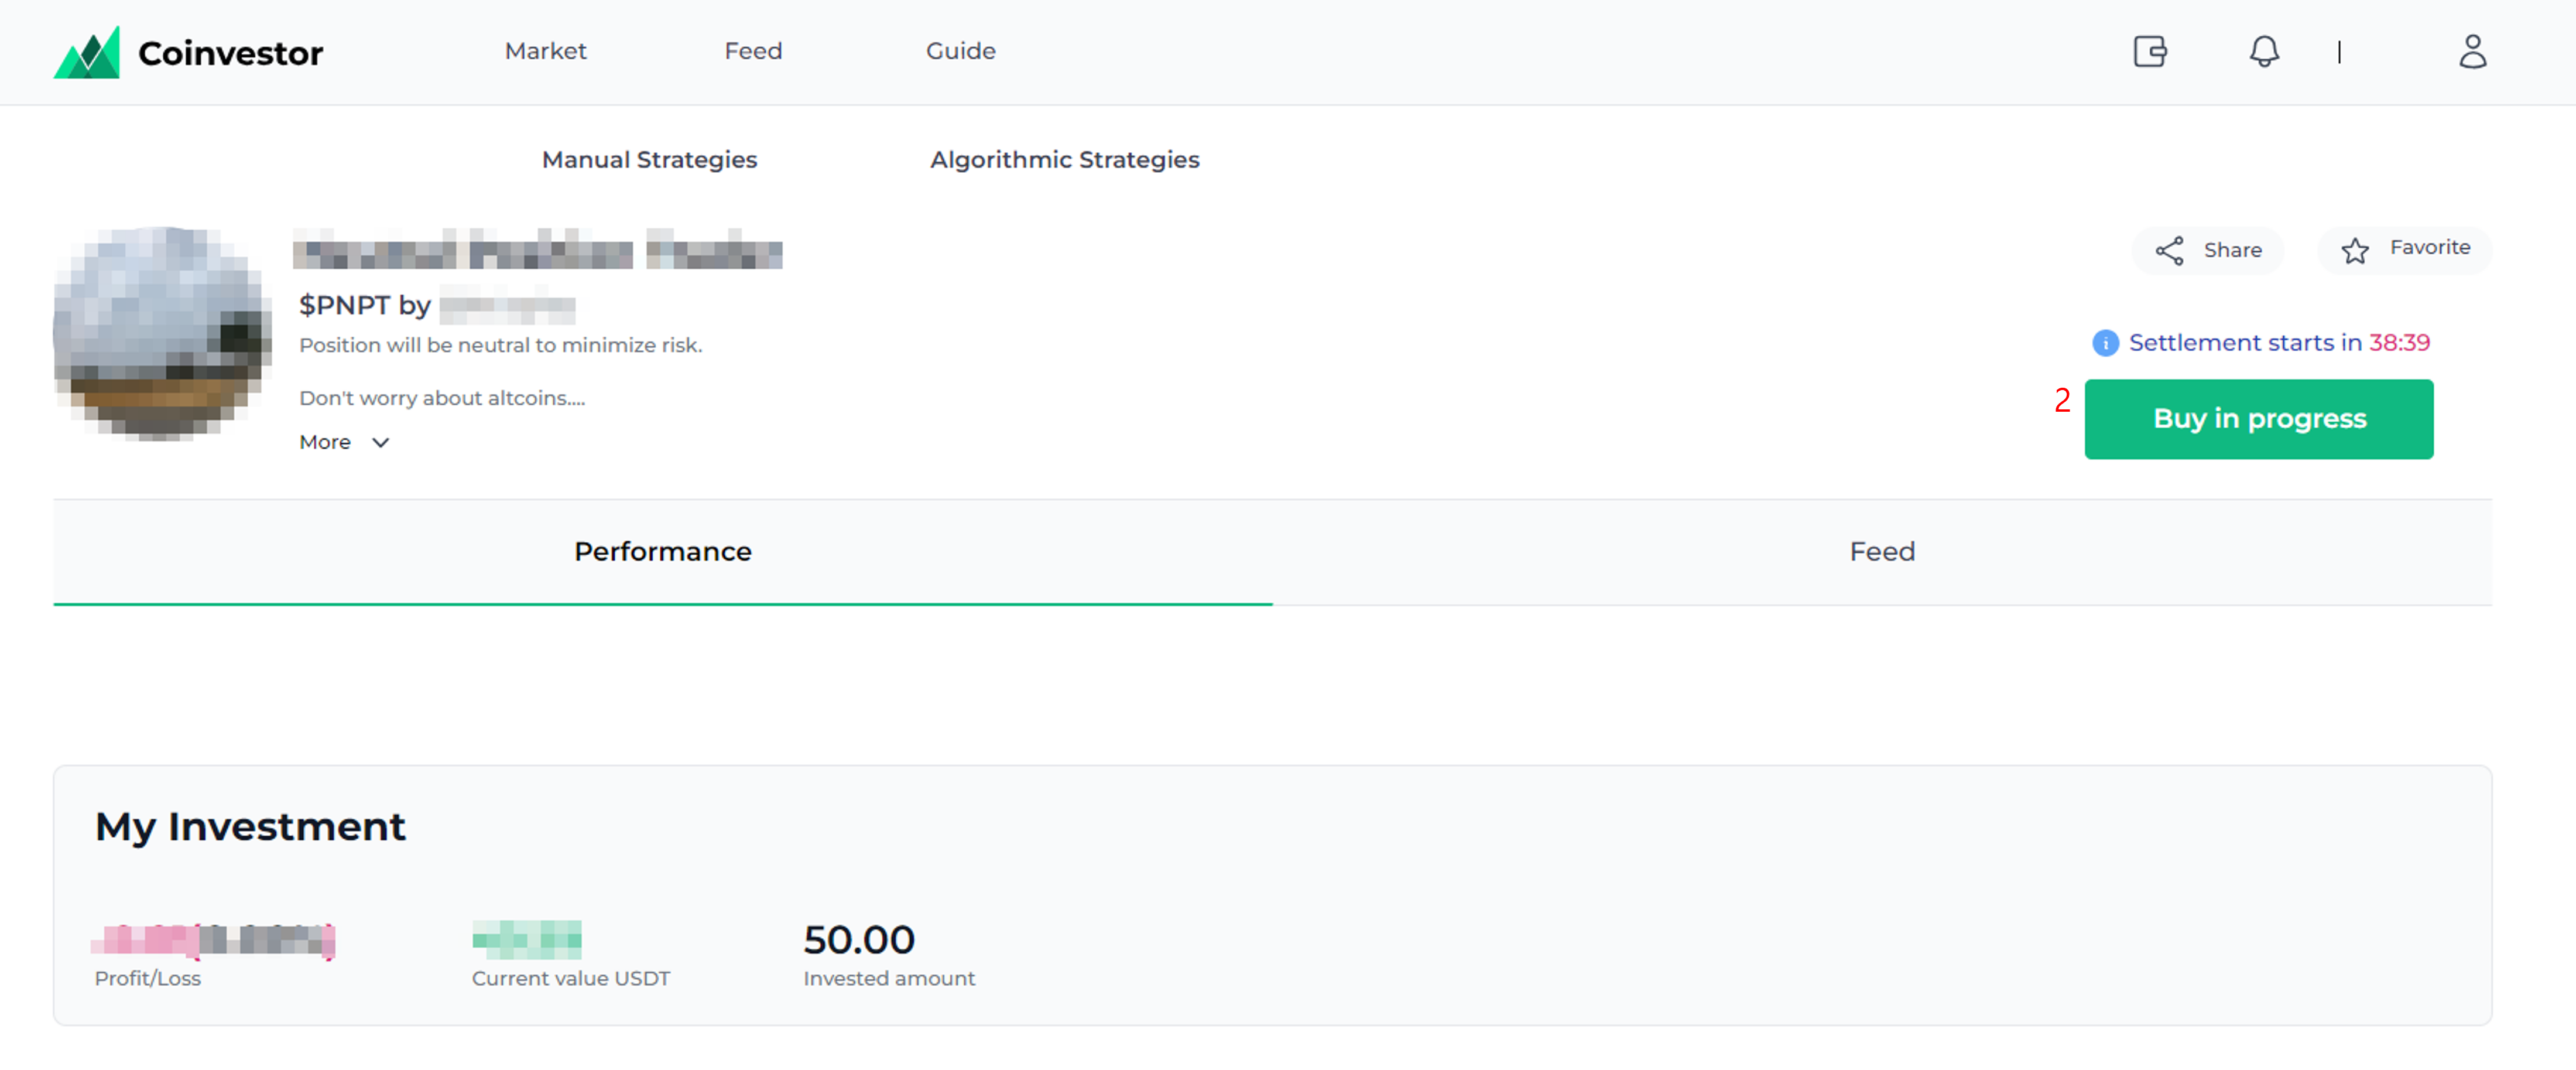Click the 50.00 invested amount value
Image resolution: width=2576 pixels, height=1070 pixels.
pos(859,940)
